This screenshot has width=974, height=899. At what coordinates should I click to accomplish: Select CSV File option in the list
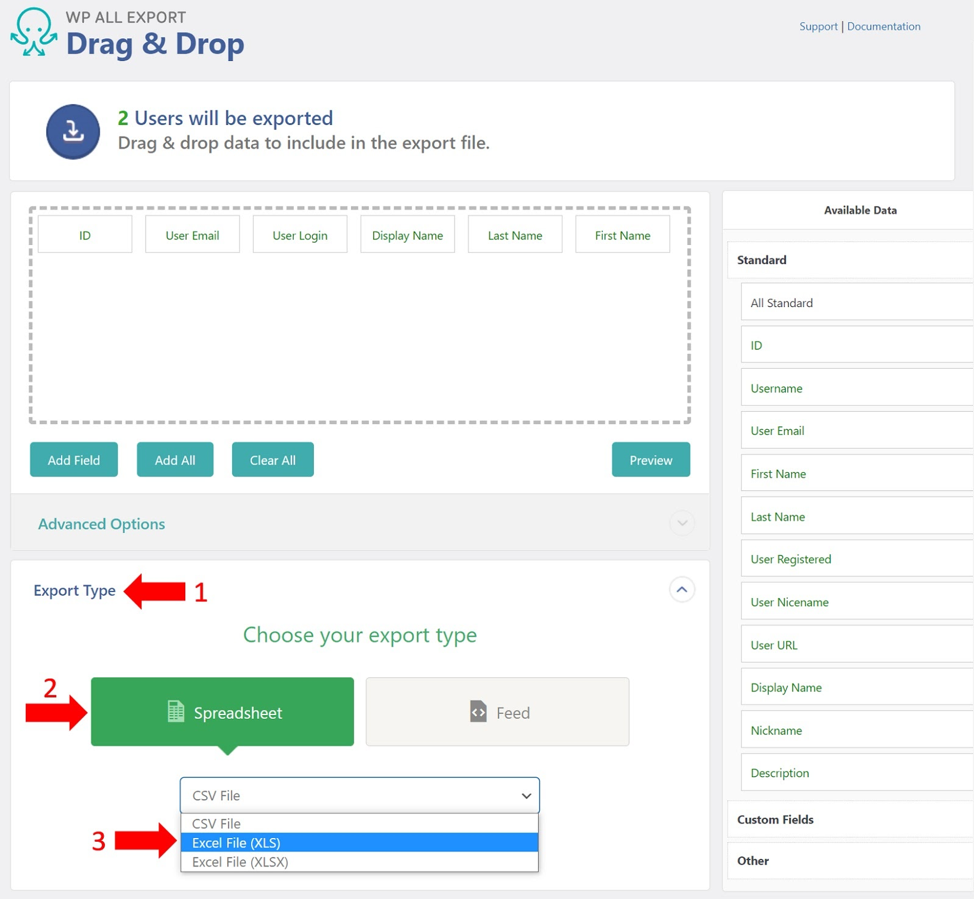[x=360, y=824]
